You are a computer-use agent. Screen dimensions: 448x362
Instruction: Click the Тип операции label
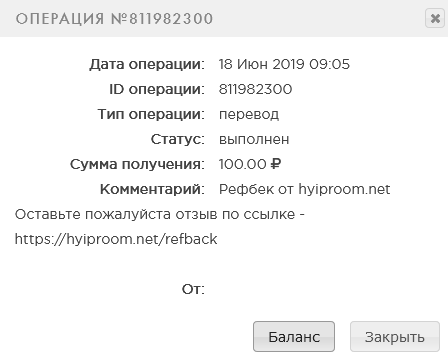pos(151,114)
